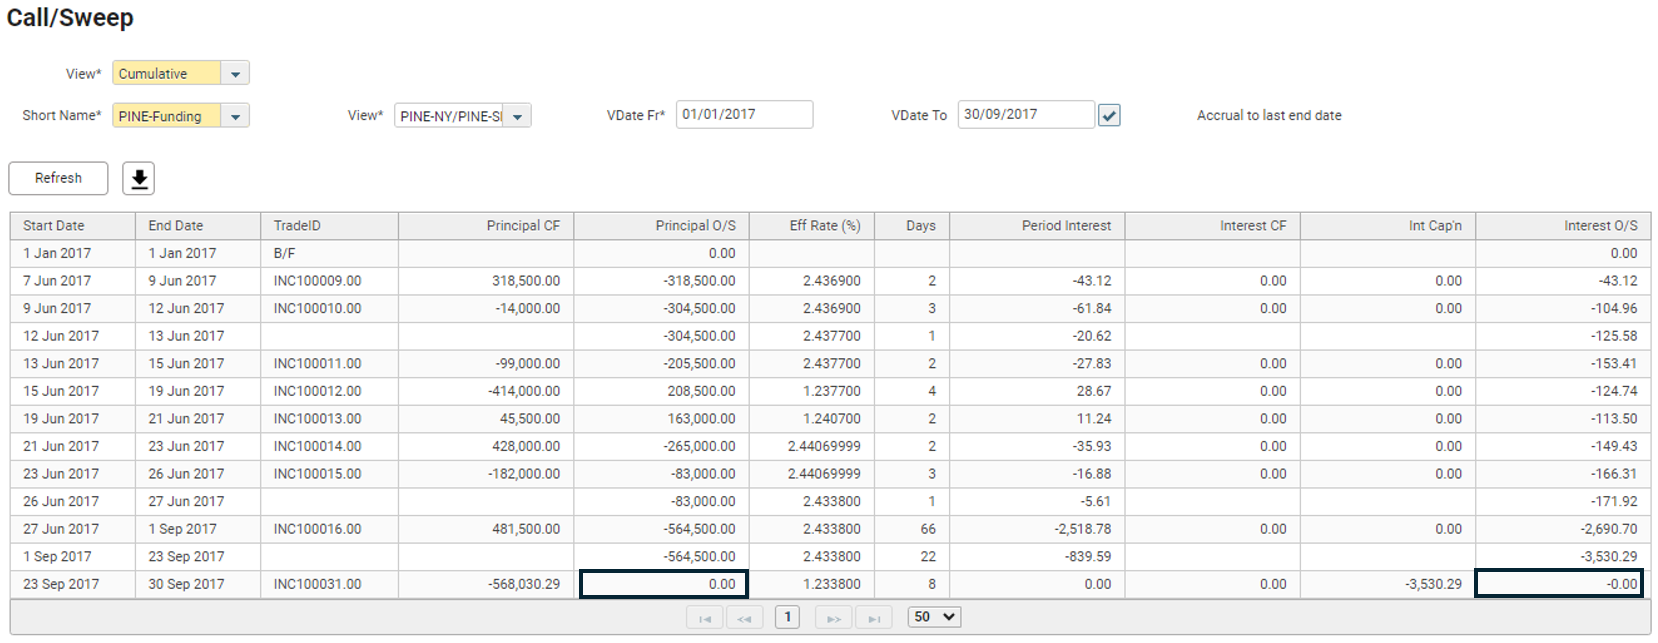Go to next page of results
Screen dimensions: 1658x643
click(x=833, y=618)
